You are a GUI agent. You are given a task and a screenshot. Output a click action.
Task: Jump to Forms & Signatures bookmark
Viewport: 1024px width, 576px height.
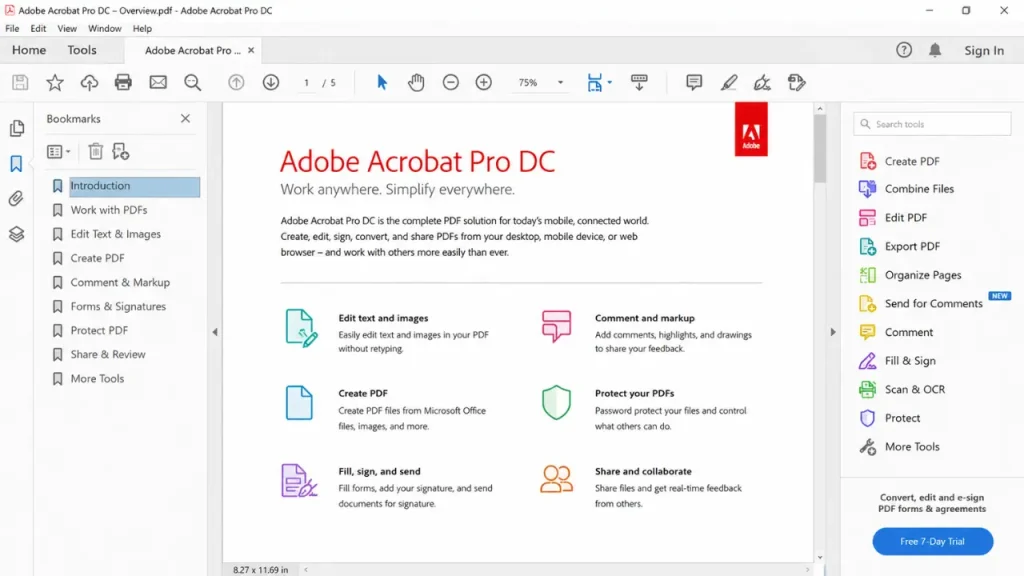point(118,306)
